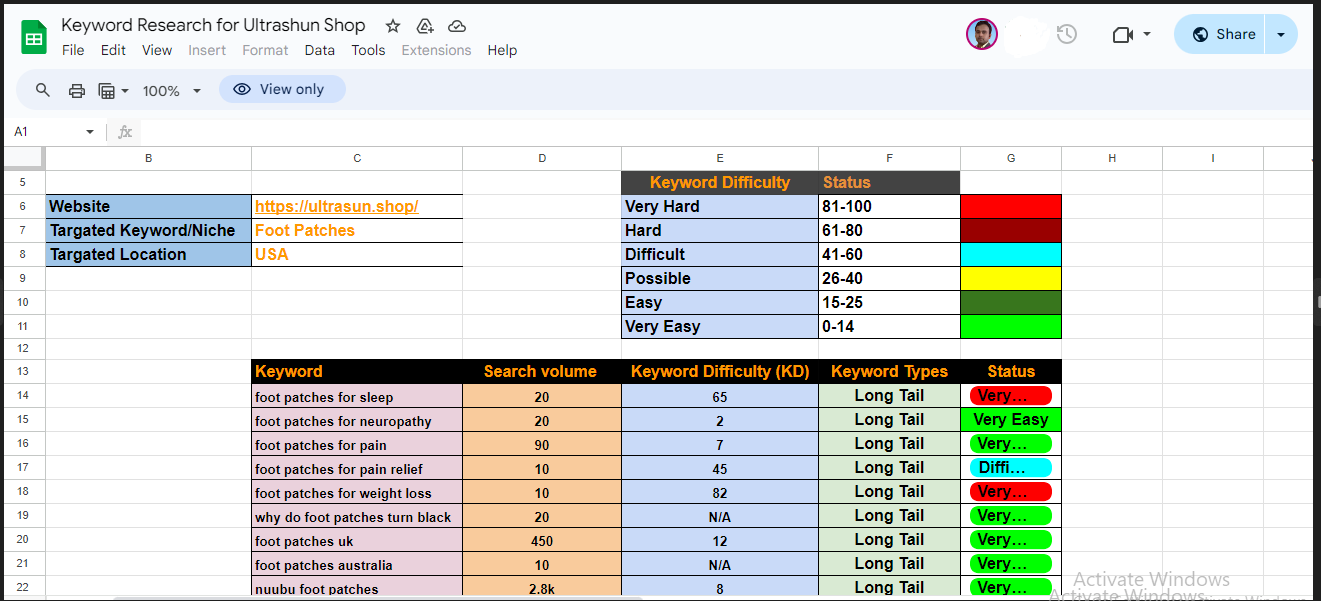
Task: Select the '450' search volume cell
Action: pyautogui.click(x=542, y=540)
